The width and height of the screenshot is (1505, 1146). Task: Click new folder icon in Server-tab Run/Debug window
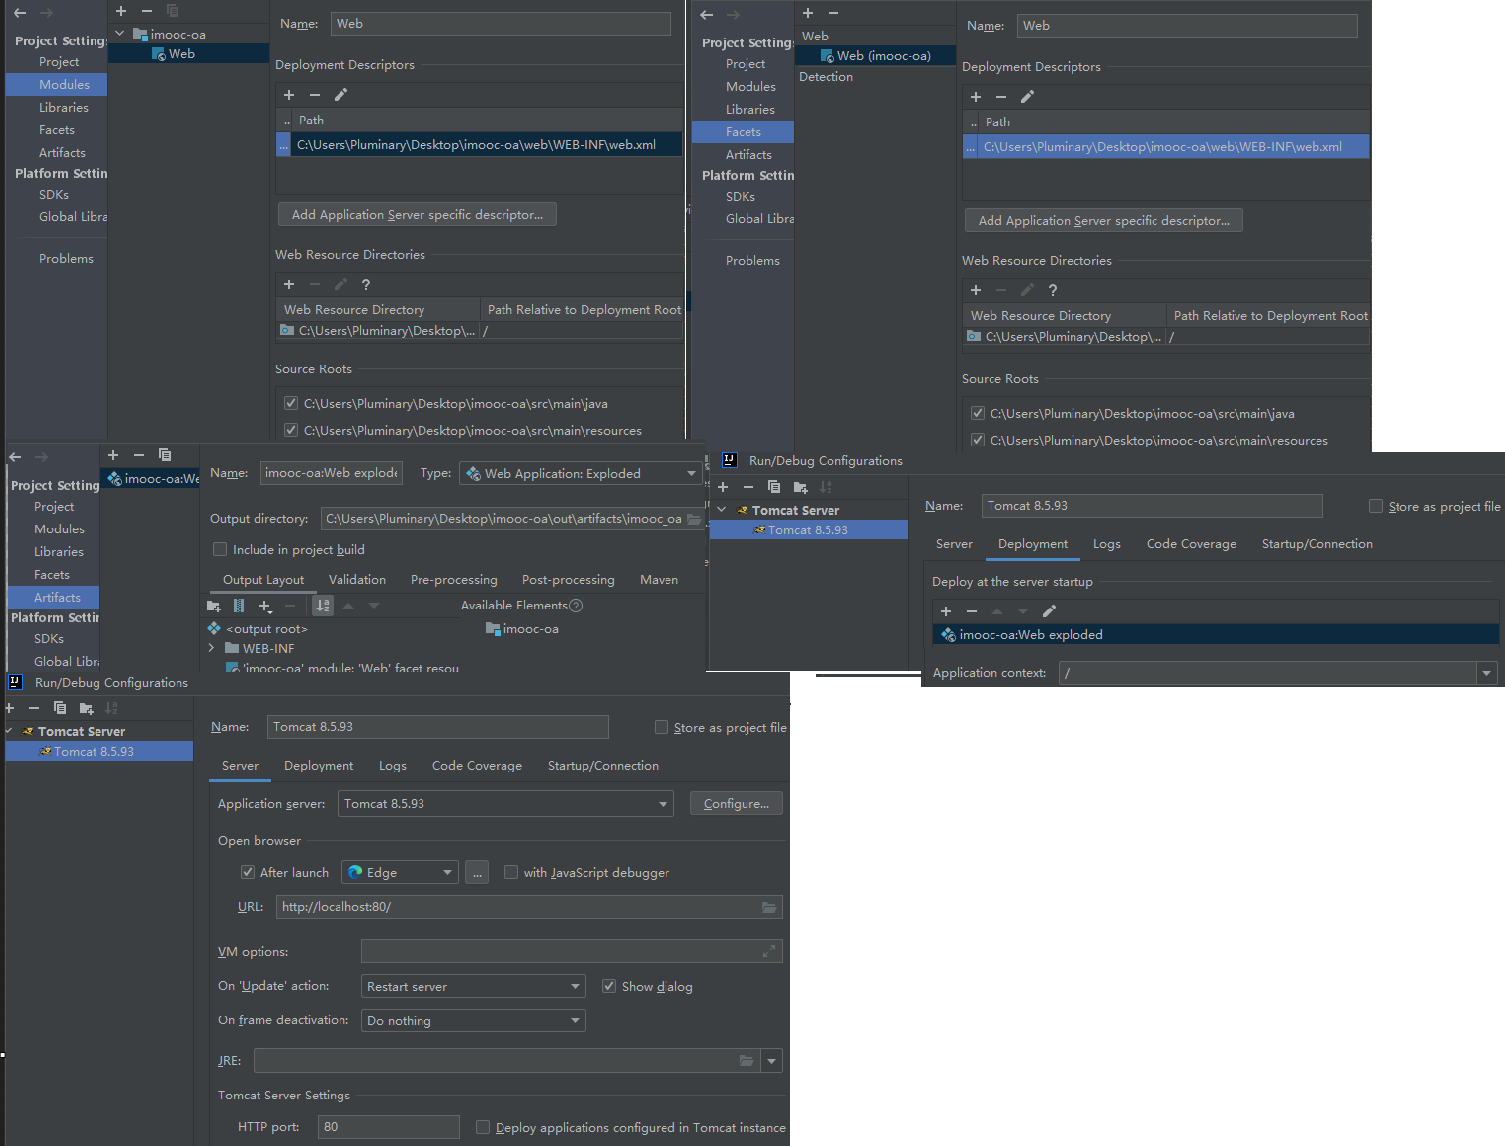click(86, 708)
